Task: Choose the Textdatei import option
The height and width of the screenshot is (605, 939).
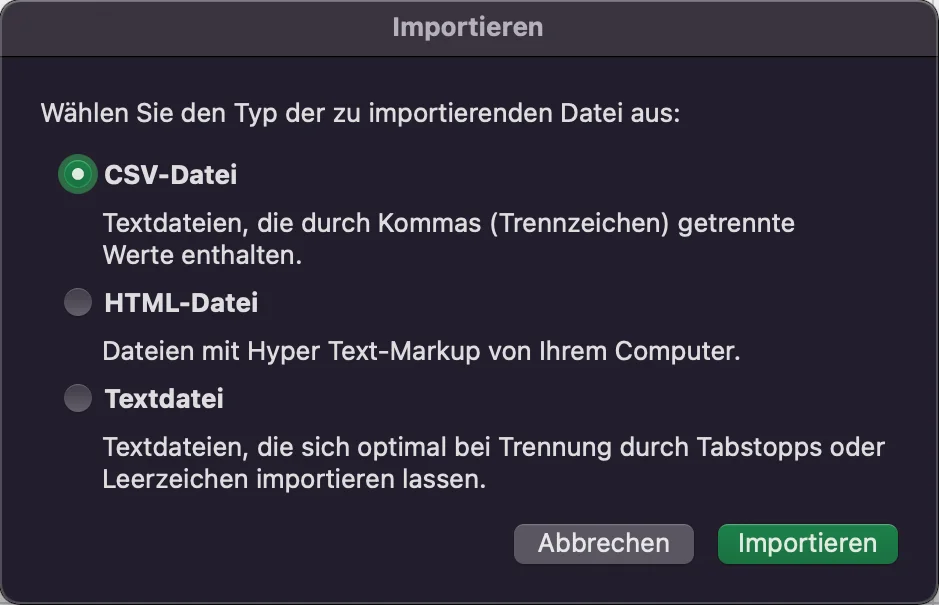Action: click(x=78, y=398)
